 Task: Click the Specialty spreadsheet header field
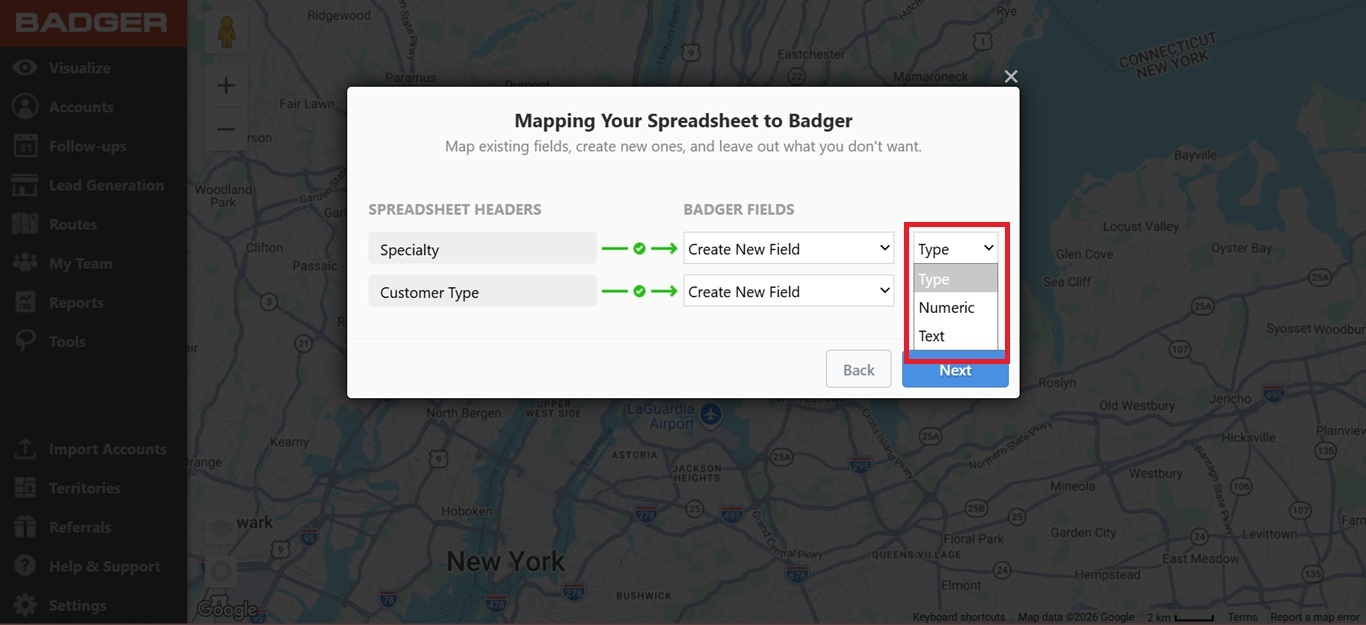coord(482,249)
